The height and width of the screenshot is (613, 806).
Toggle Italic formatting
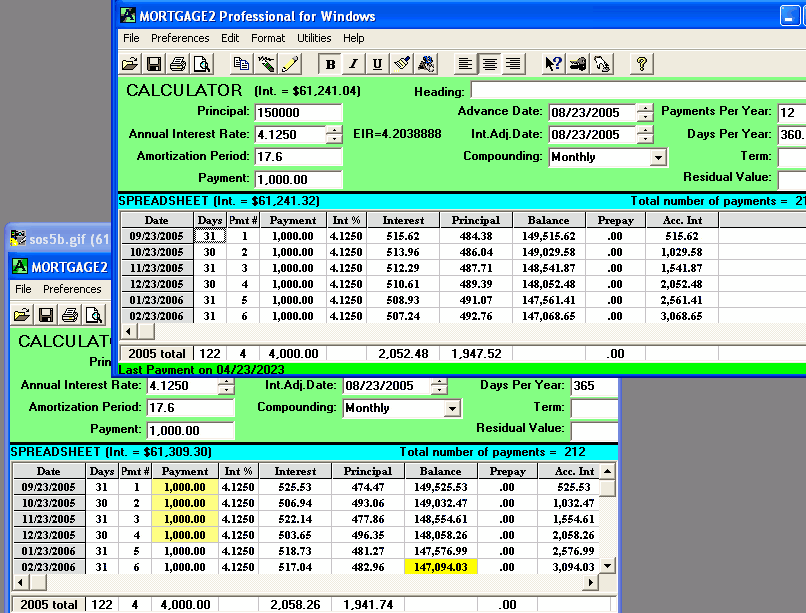pos(353,64)
